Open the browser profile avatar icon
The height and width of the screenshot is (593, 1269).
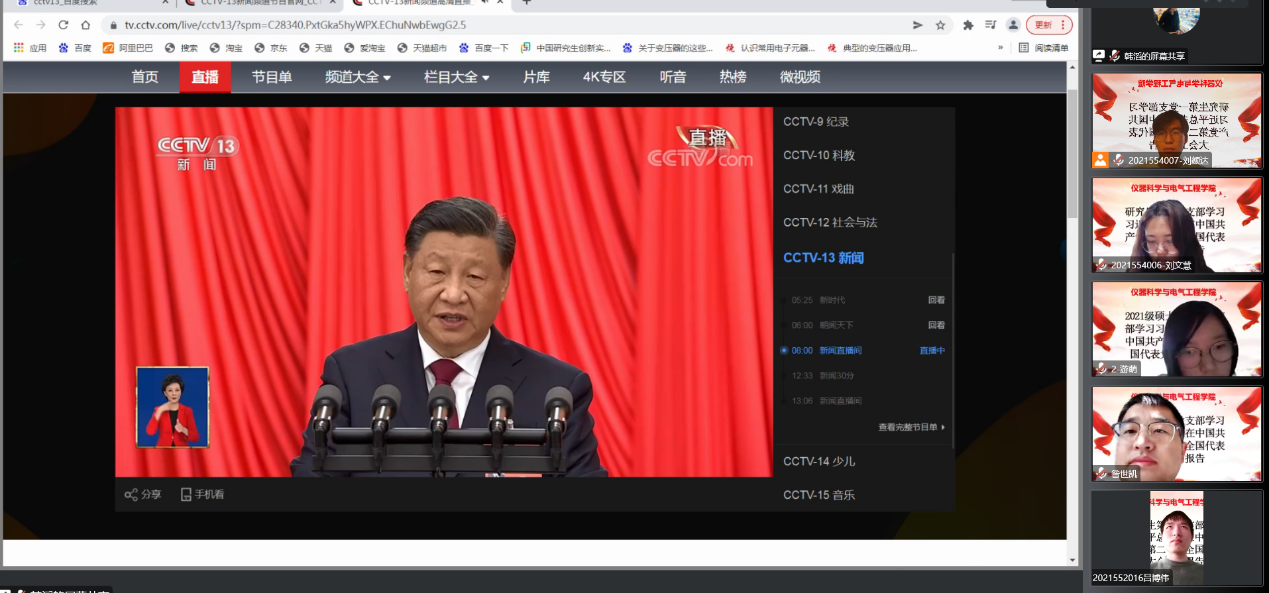click(x=1014, y=25)
